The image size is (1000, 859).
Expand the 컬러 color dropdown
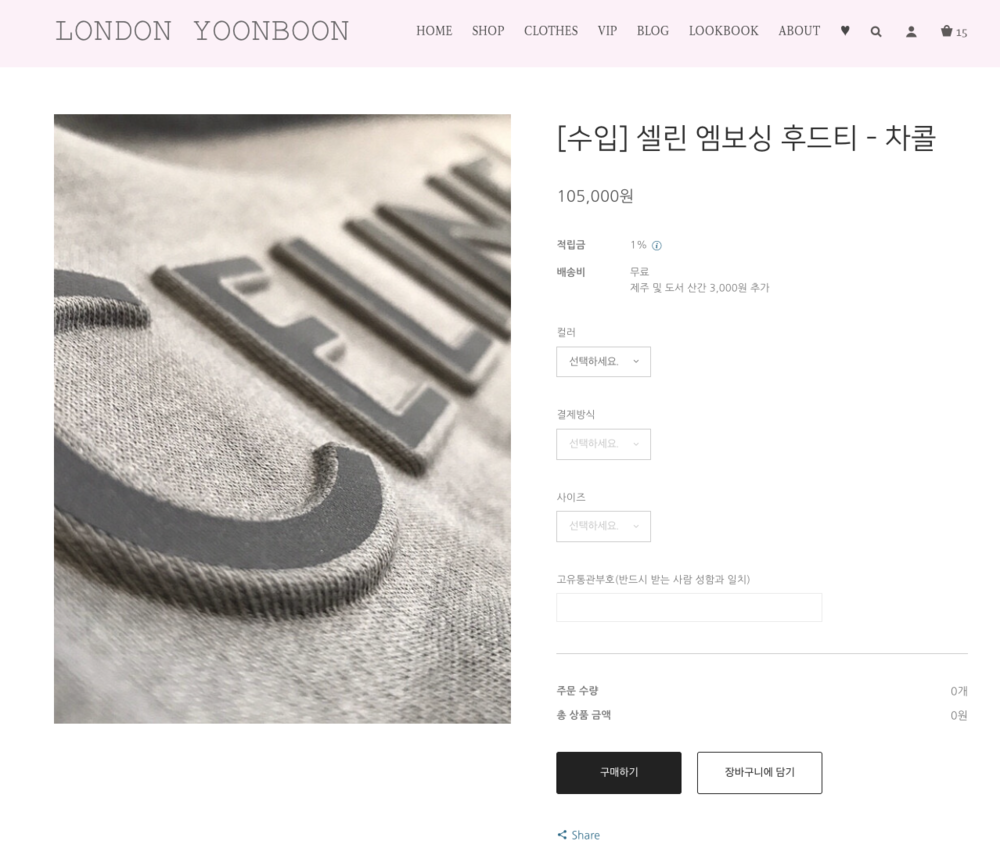(603, 362)
